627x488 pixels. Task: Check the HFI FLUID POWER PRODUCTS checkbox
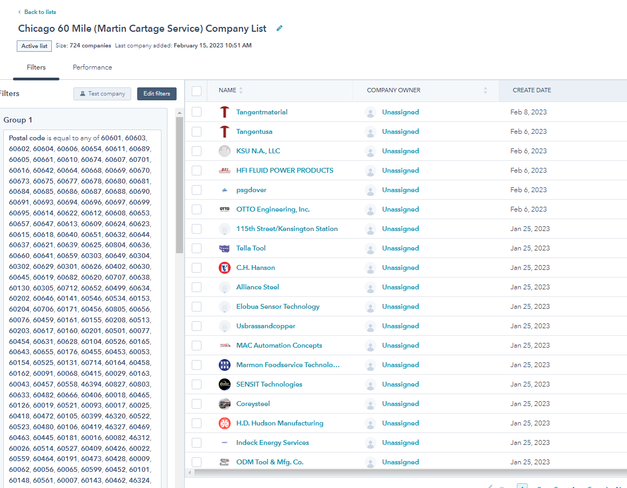(x=196, y=170)
